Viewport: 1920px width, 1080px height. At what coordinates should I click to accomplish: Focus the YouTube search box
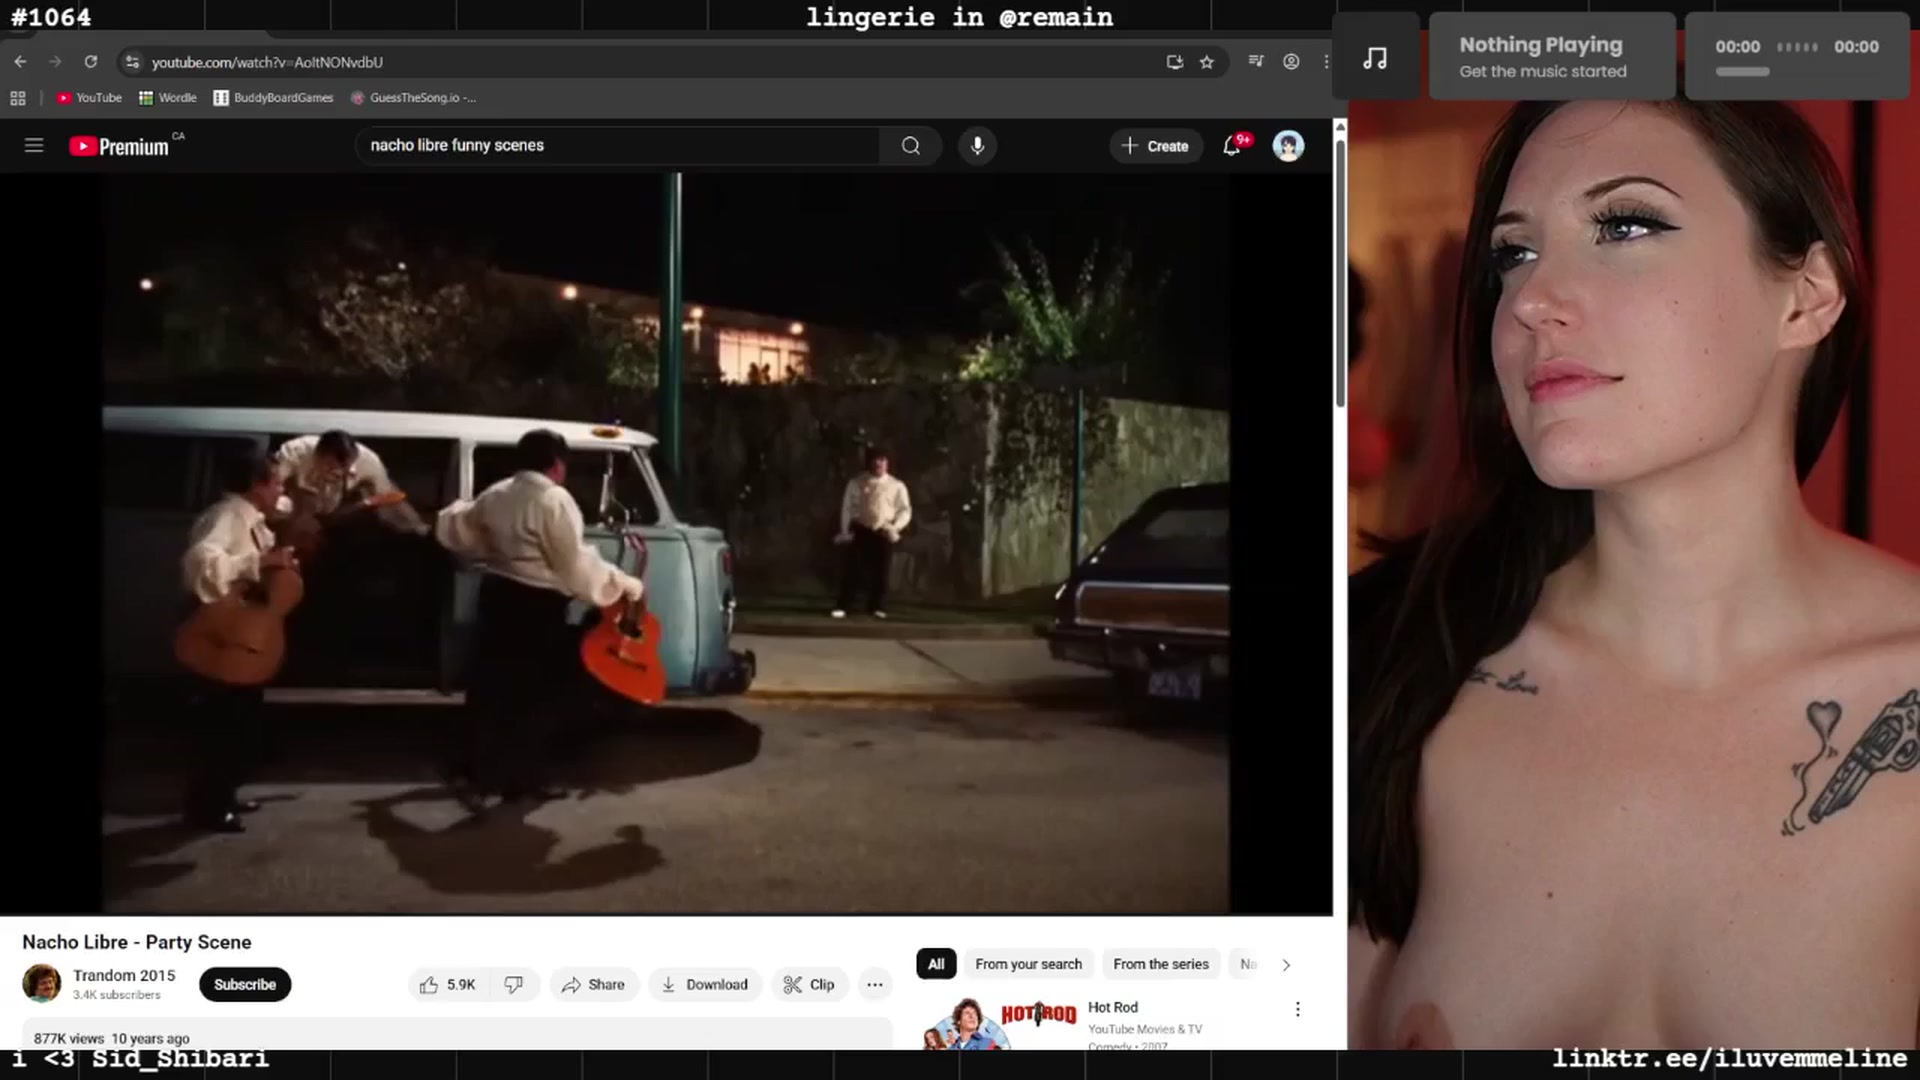tap(617, 146)
